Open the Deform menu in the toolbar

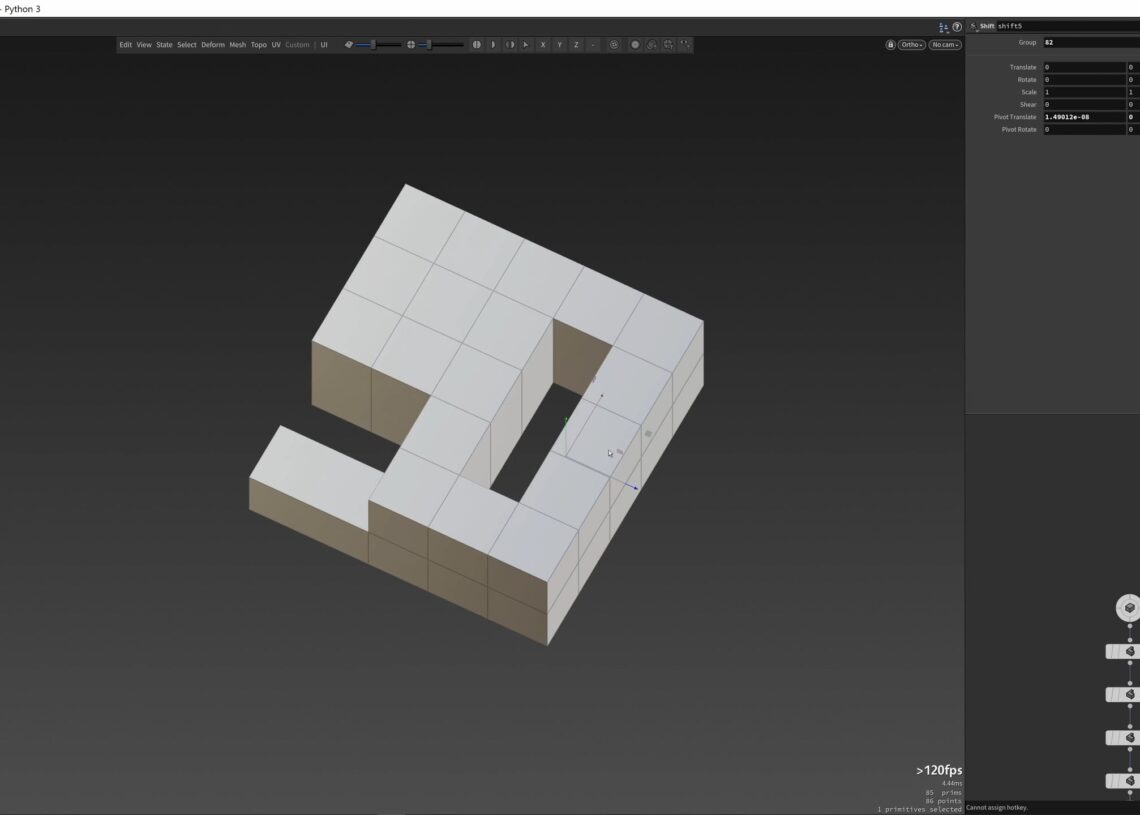(212, 44)
